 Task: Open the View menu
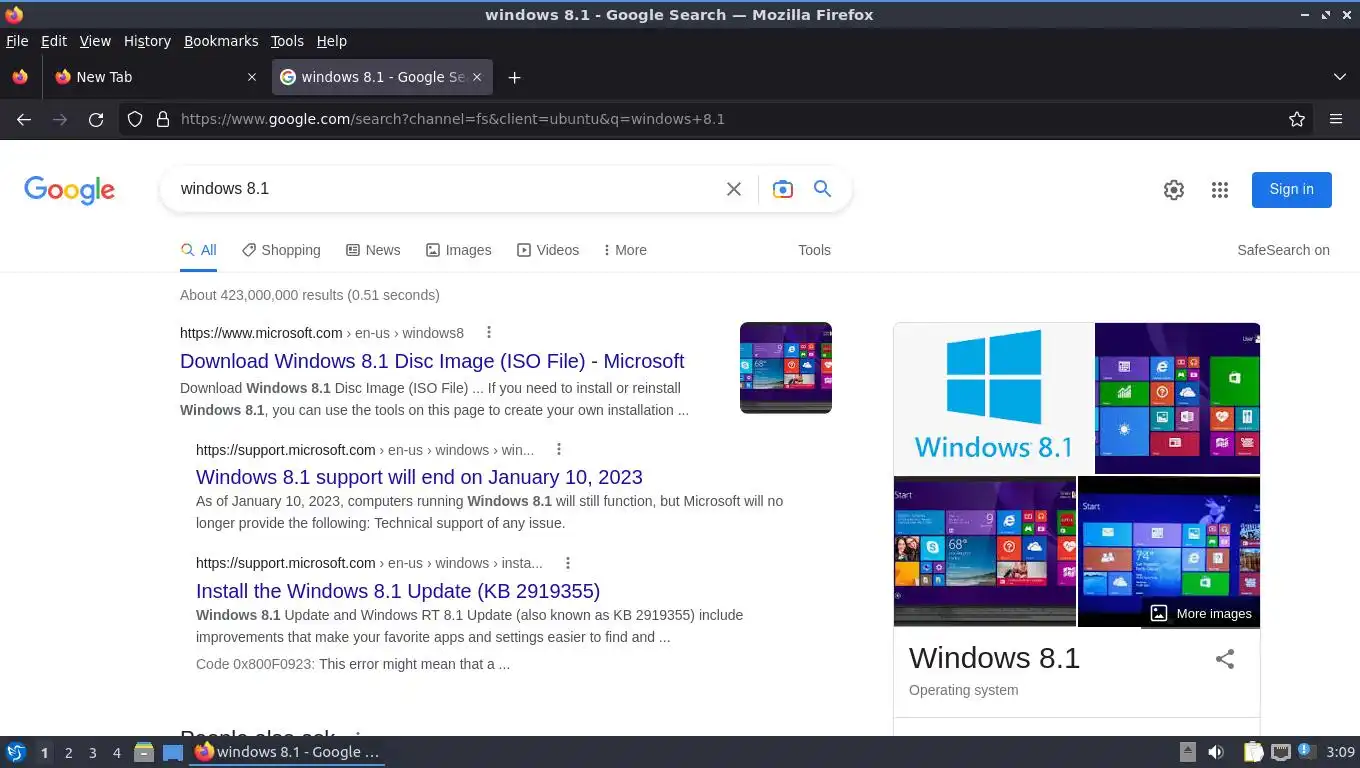[95, 41]
